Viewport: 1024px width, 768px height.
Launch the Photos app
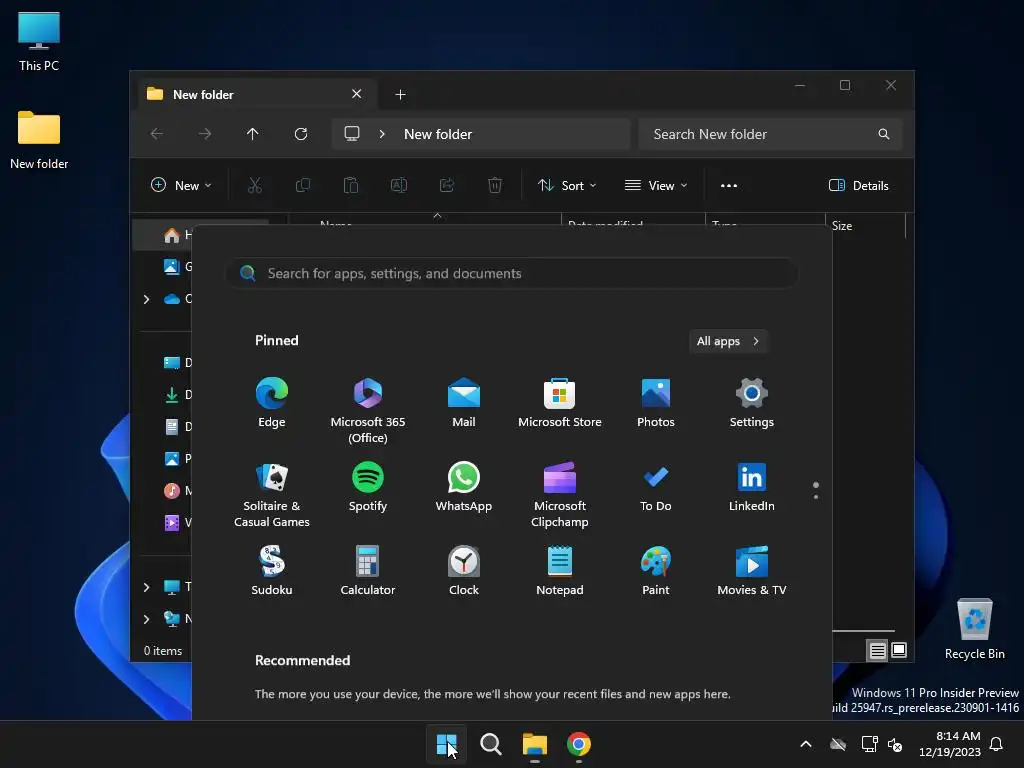pyautogui.click(x=656, y=403)
